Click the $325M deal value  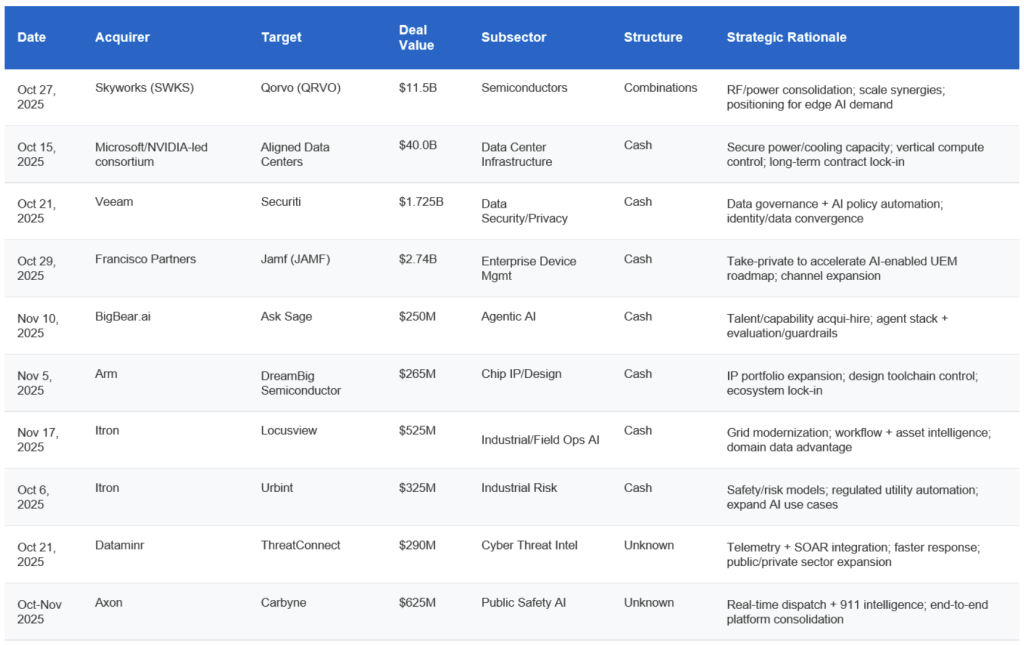pos(417,488)
